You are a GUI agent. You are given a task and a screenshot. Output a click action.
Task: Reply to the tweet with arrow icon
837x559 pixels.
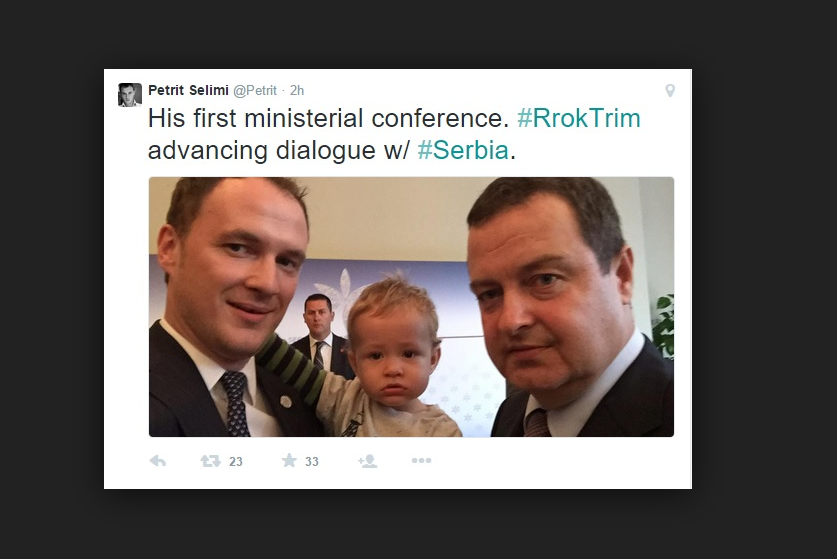coord(158,461)
